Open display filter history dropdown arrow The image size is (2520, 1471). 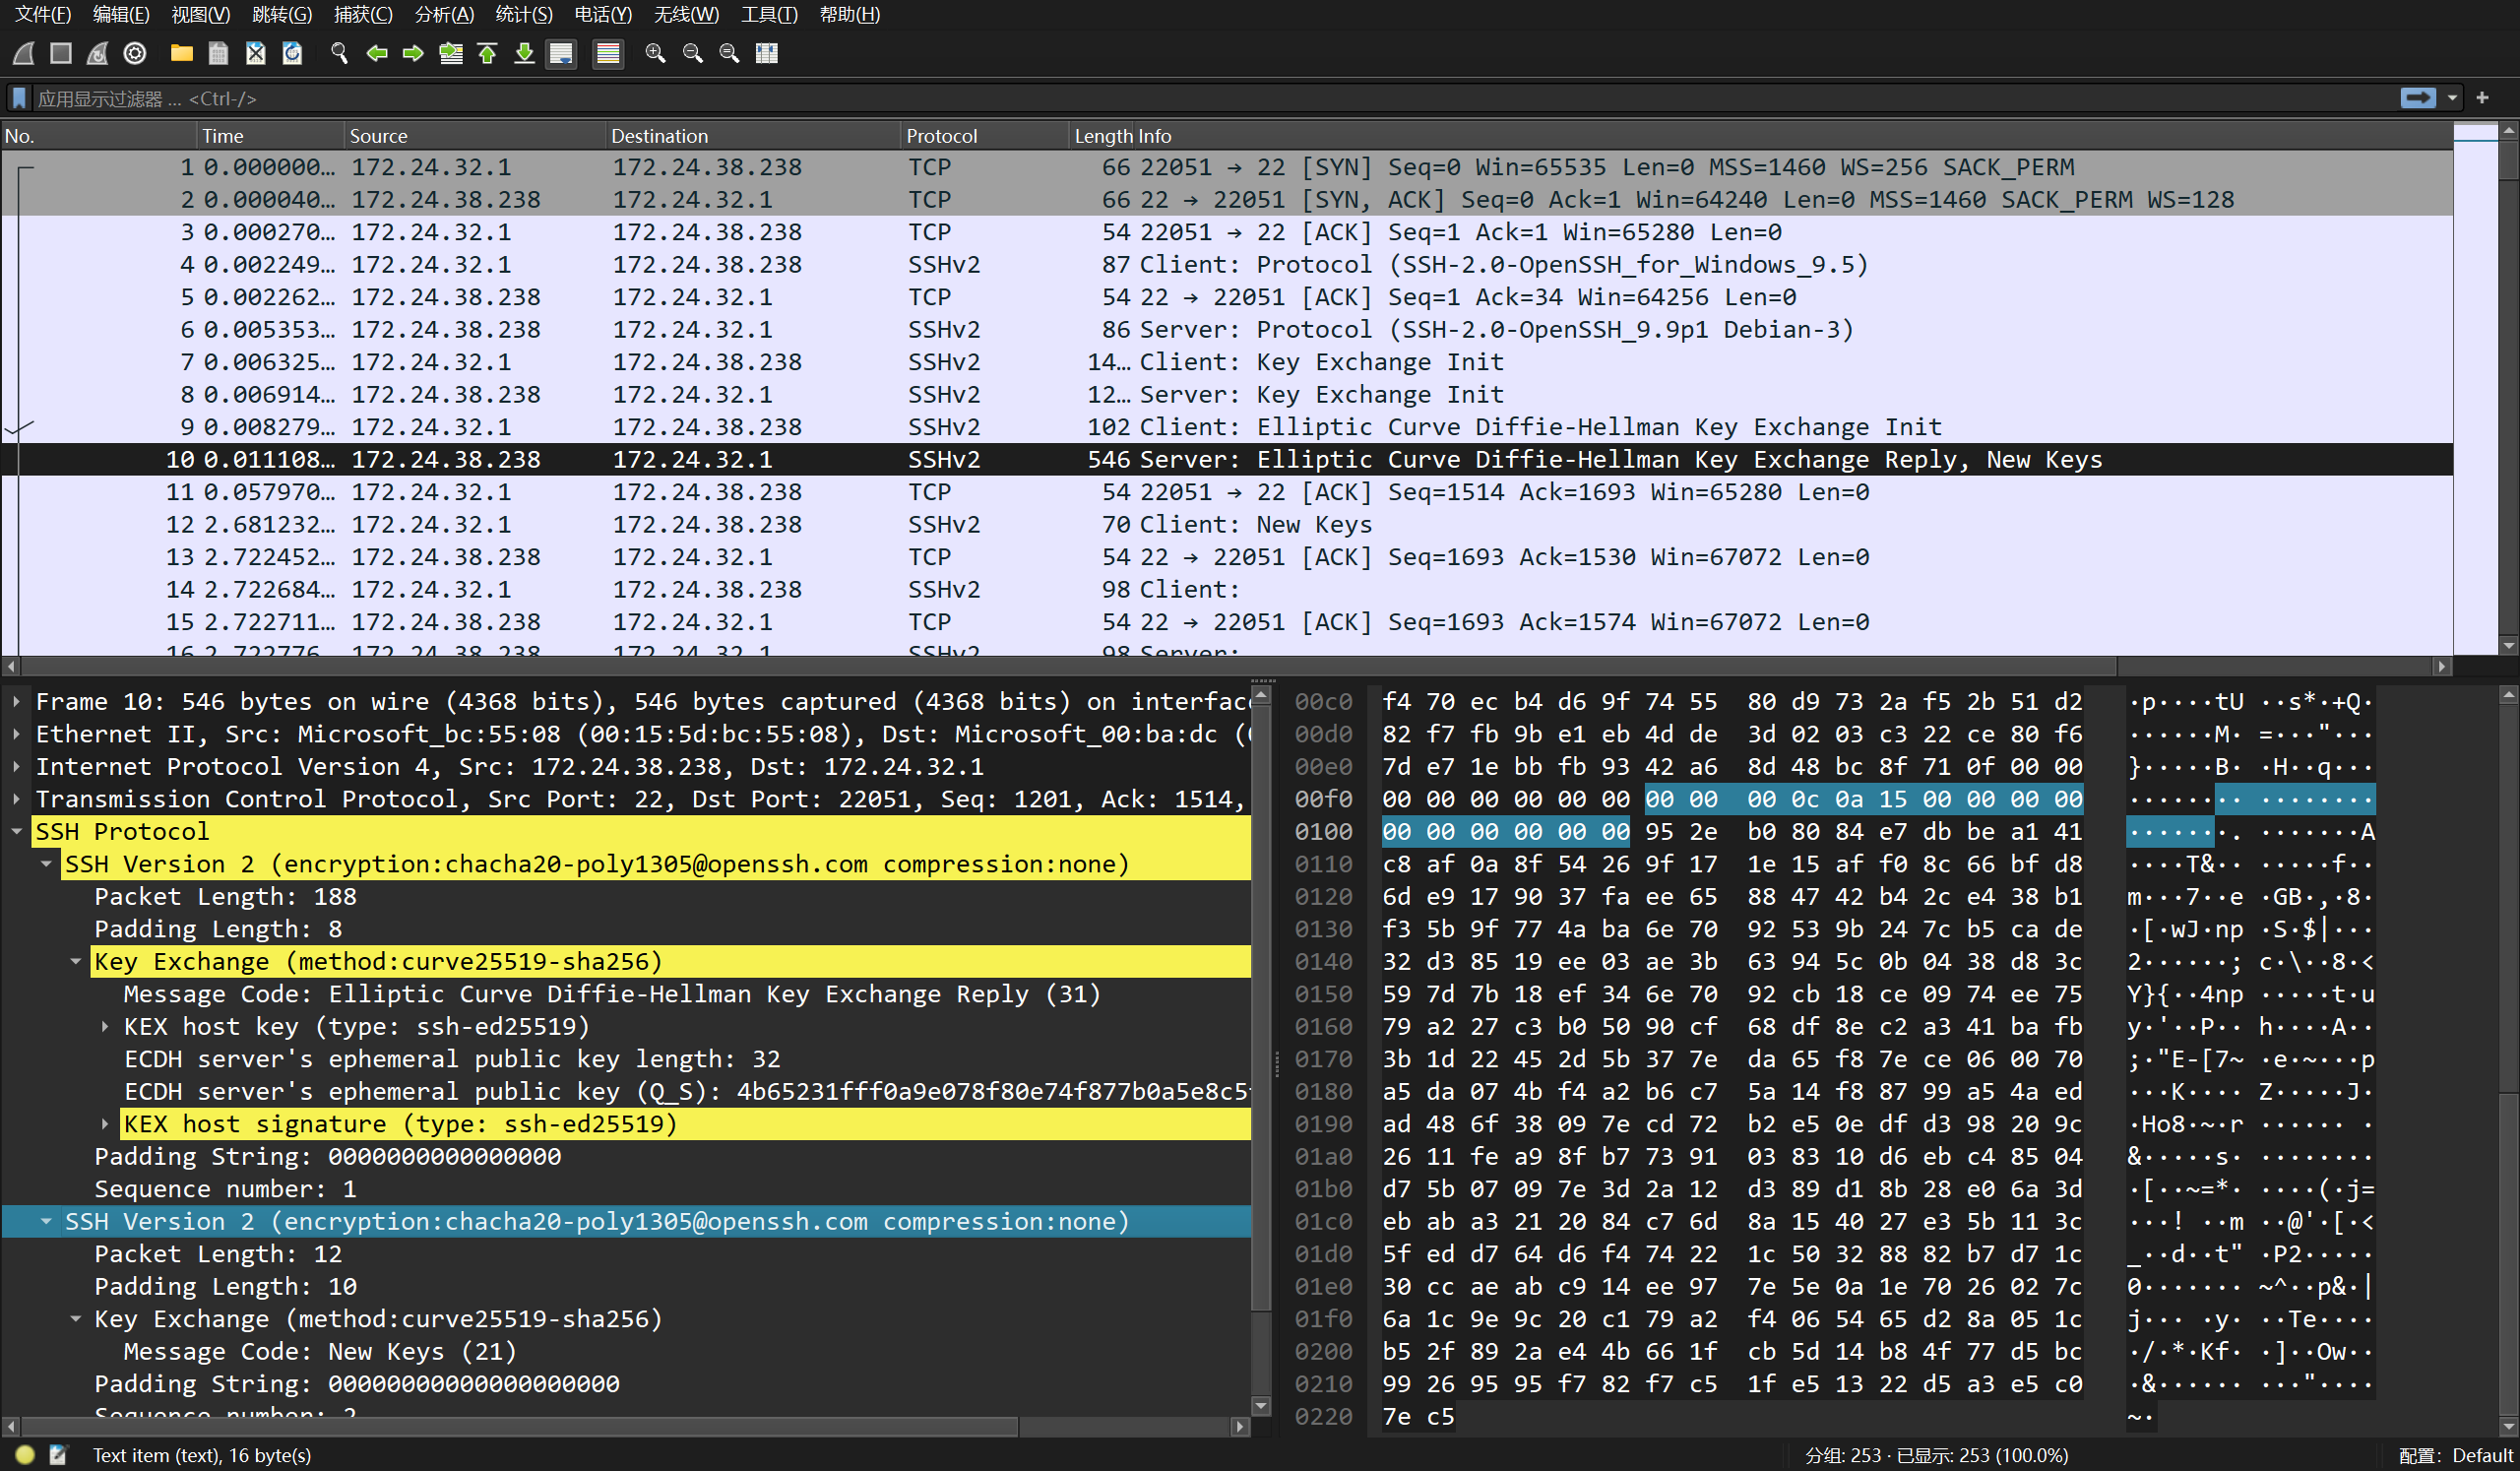click(2452, 98)
